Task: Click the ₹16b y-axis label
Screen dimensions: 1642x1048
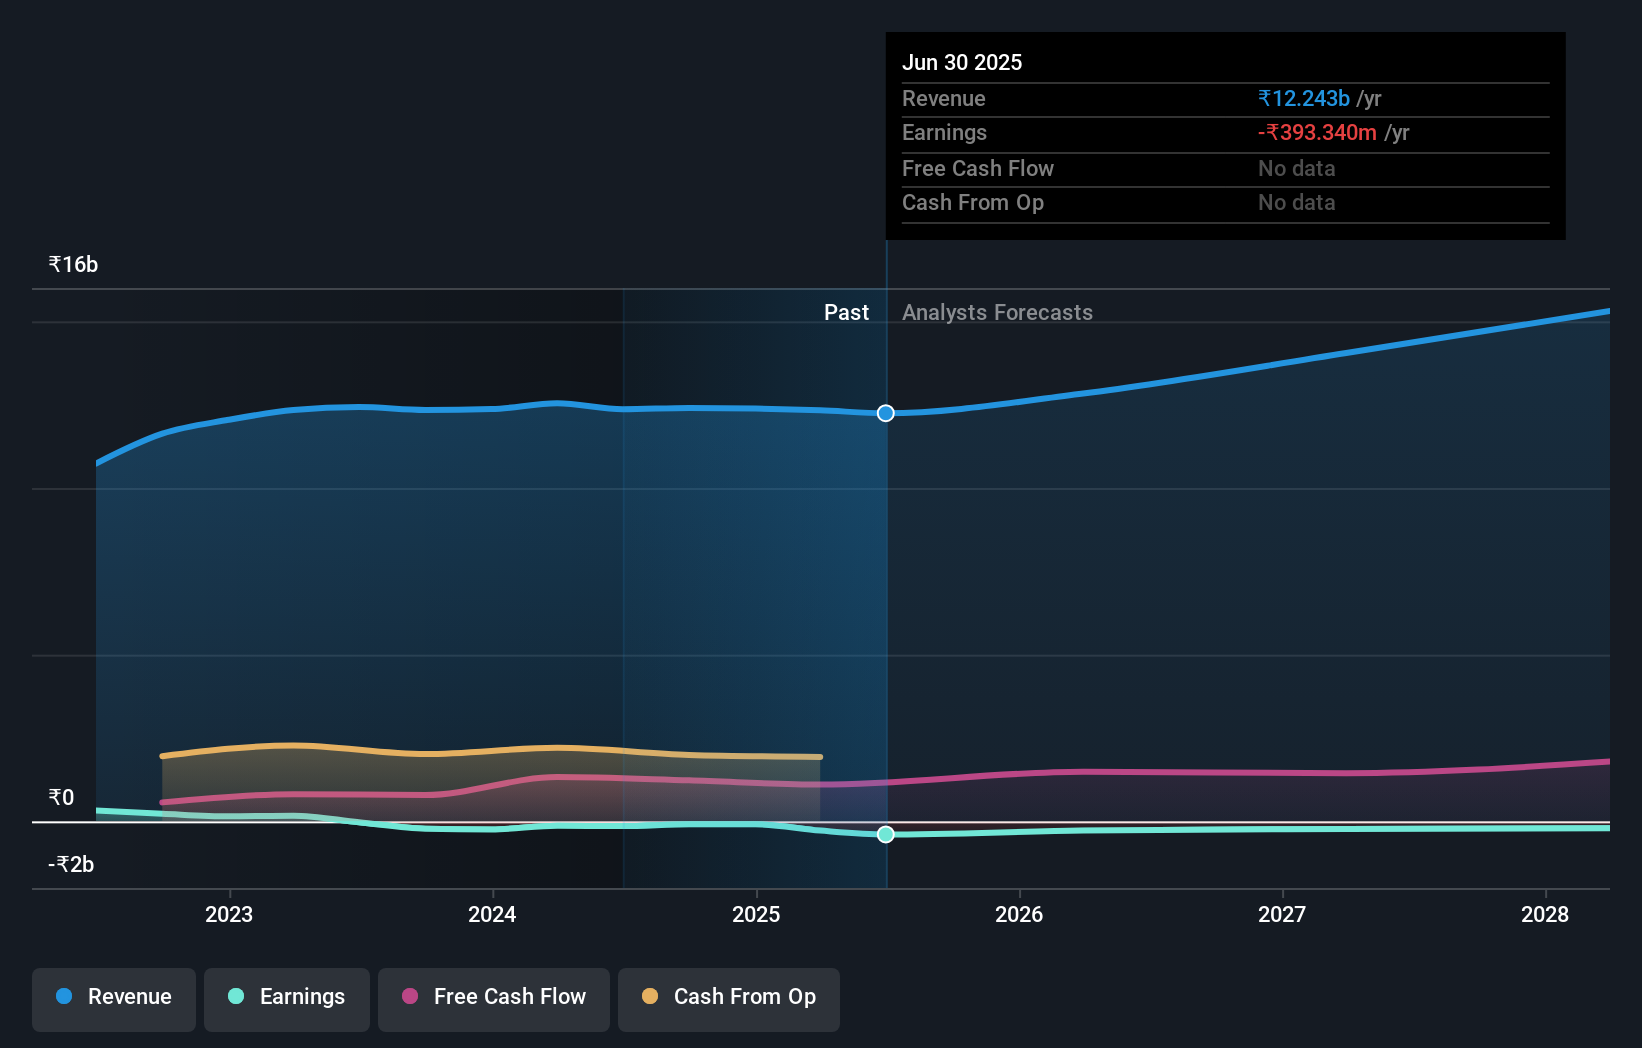Action: [73, 265]
